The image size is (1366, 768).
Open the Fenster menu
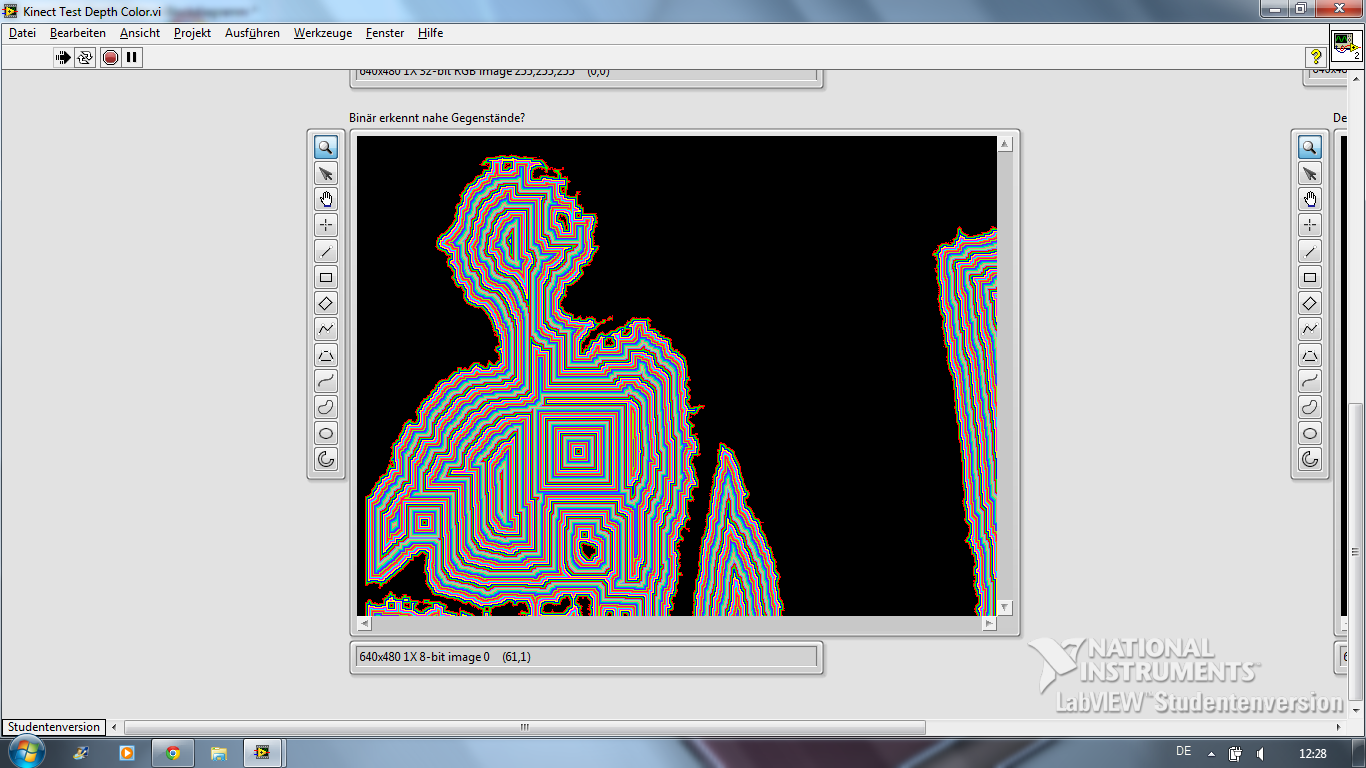[x=385, y=33]
